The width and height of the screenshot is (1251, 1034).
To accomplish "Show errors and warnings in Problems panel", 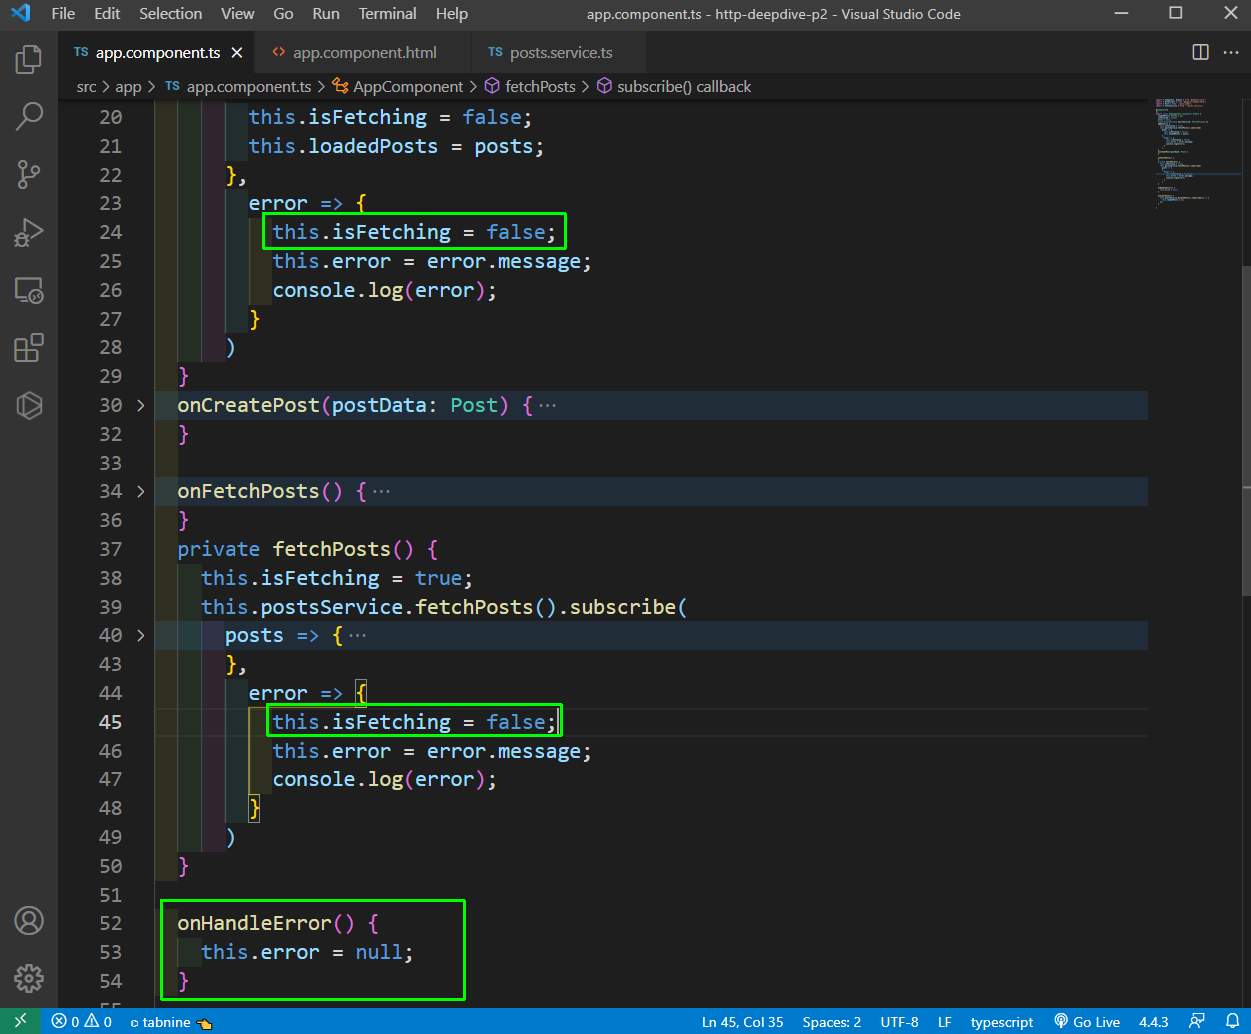I will [82, 1022].
